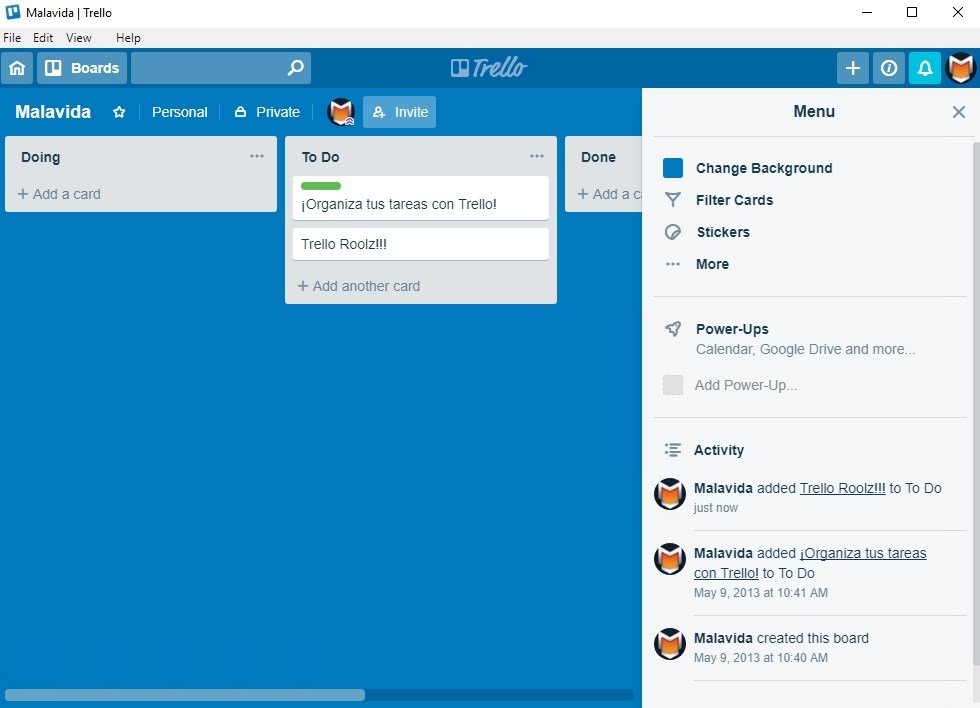The image size is (980, 708).
Task: Add a card to Doing list
Action: [x=59, y=194]
